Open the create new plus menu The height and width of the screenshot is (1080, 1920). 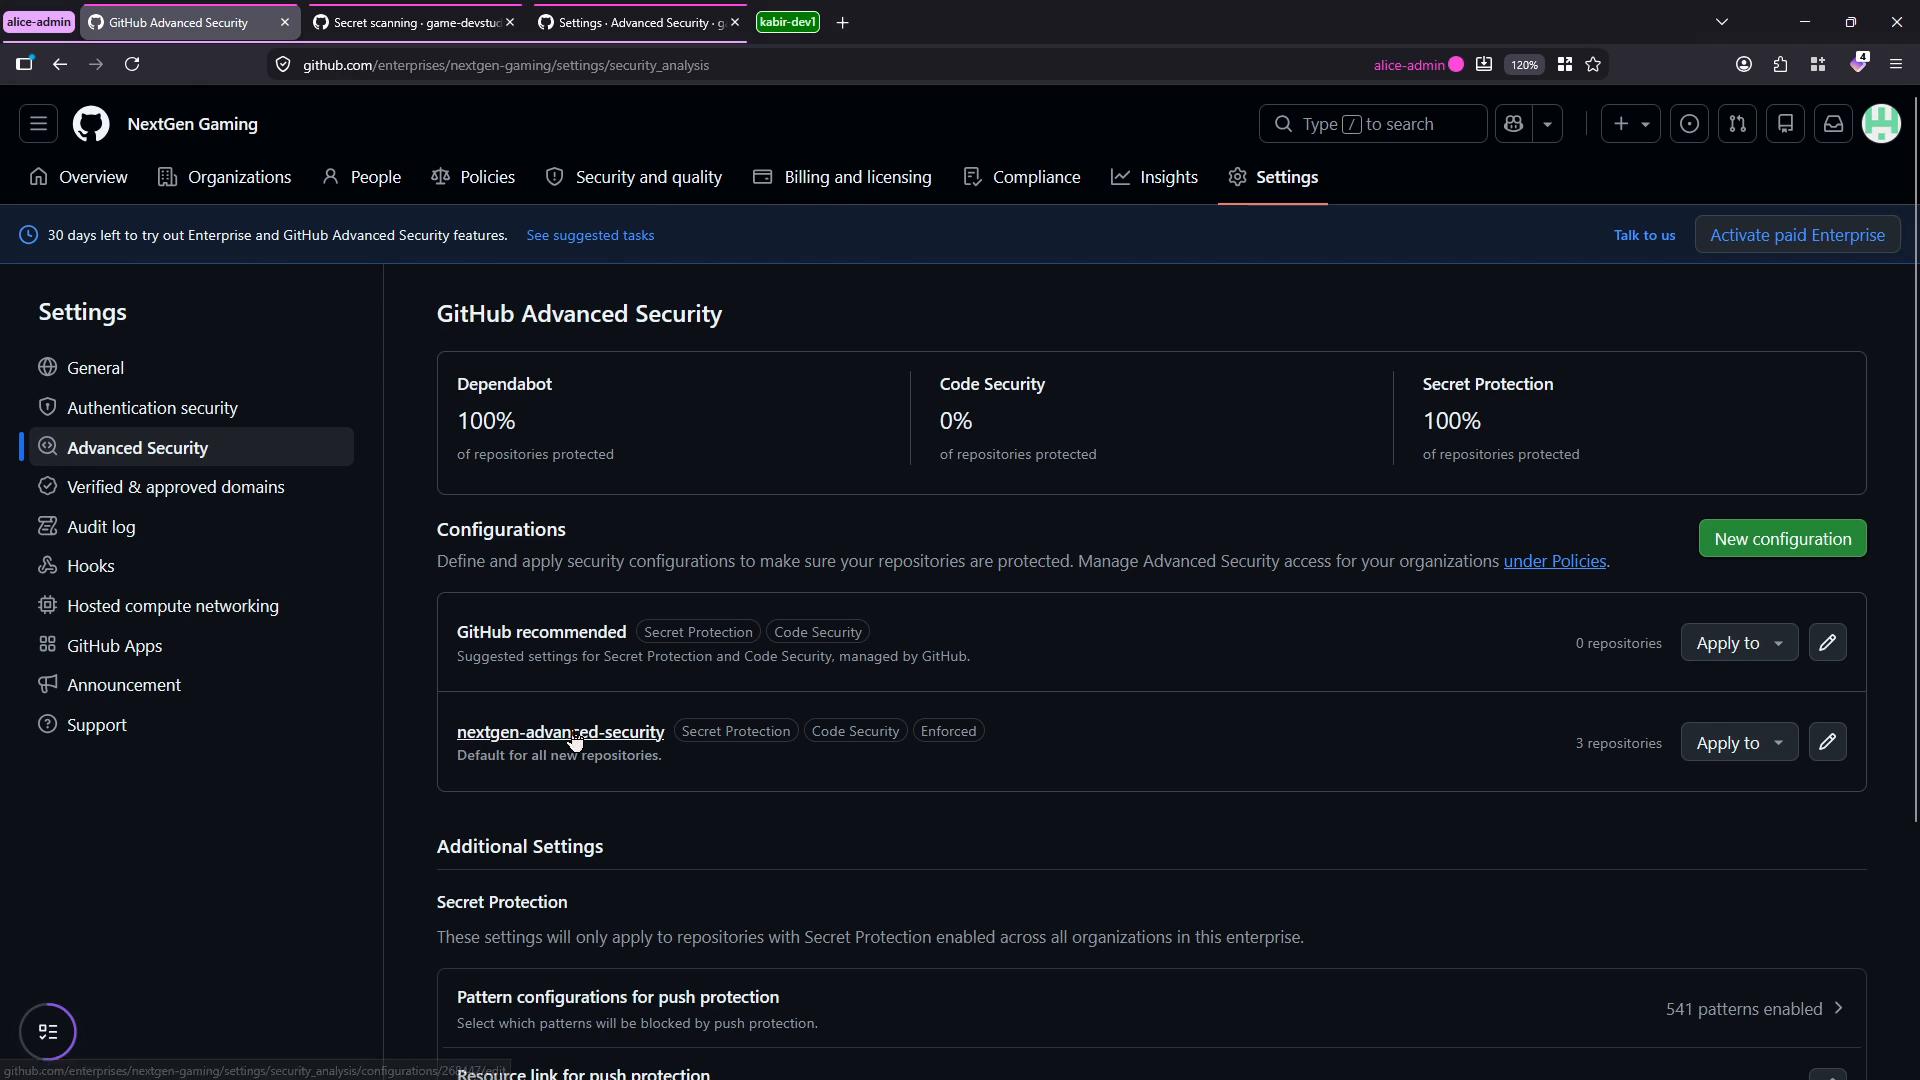pyautogui.click(x=1630, y=124)
